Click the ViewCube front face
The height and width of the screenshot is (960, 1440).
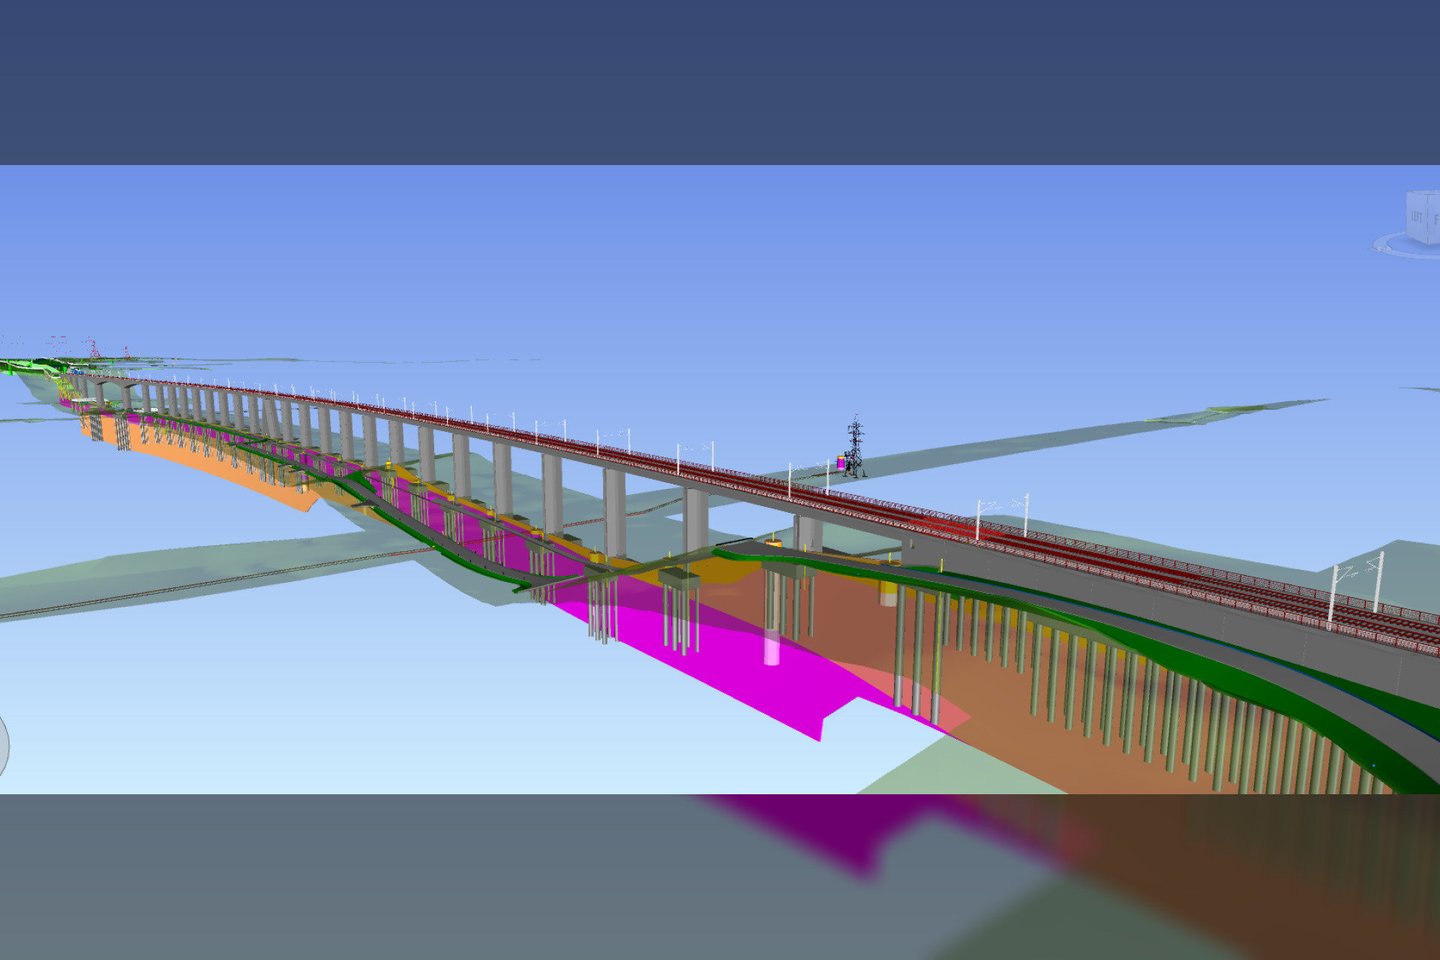coord(1435,218)
